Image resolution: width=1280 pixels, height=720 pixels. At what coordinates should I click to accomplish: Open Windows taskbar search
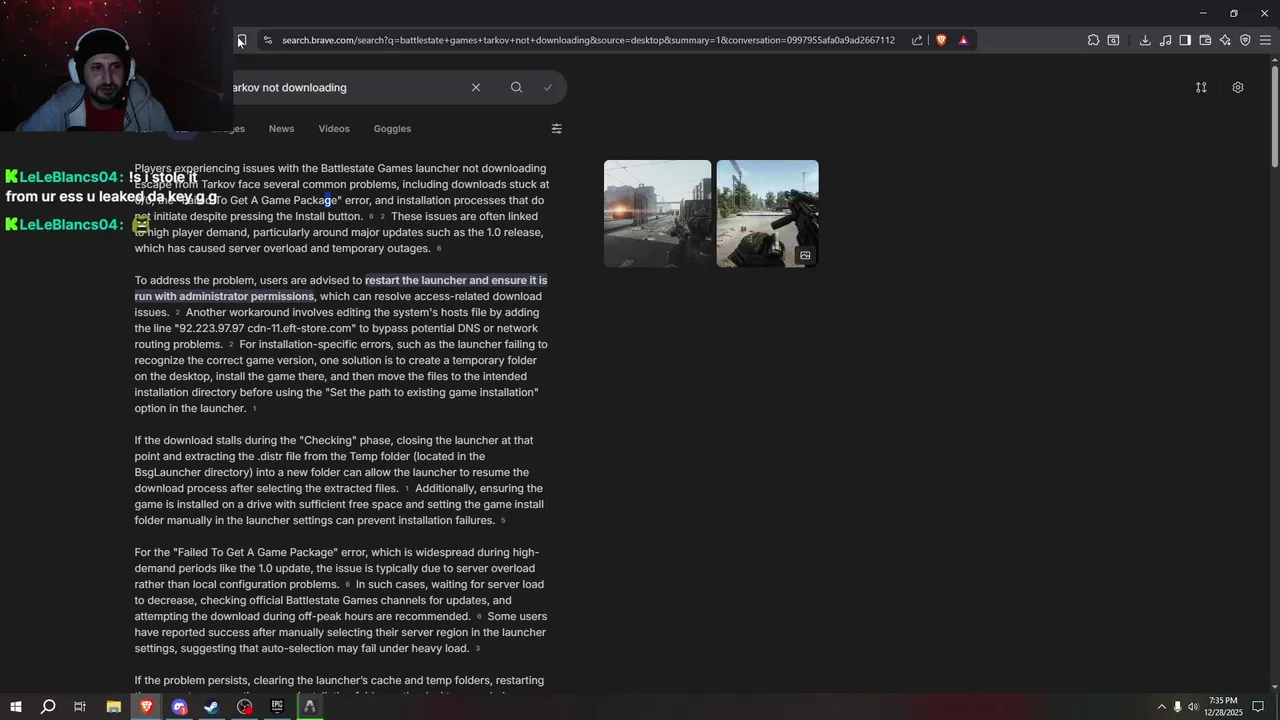[x=47, y=707]
